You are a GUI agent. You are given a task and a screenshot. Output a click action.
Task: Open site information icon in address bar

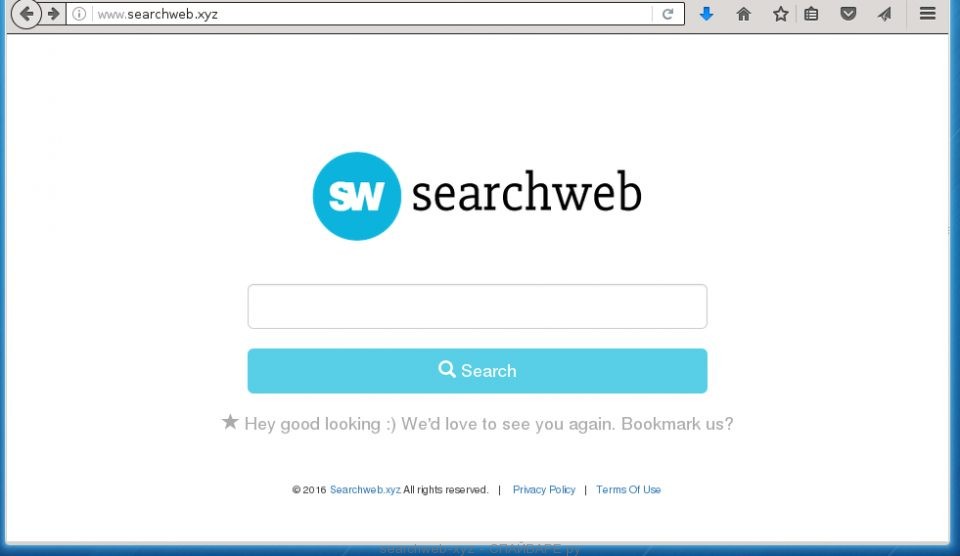click(79, 13)
